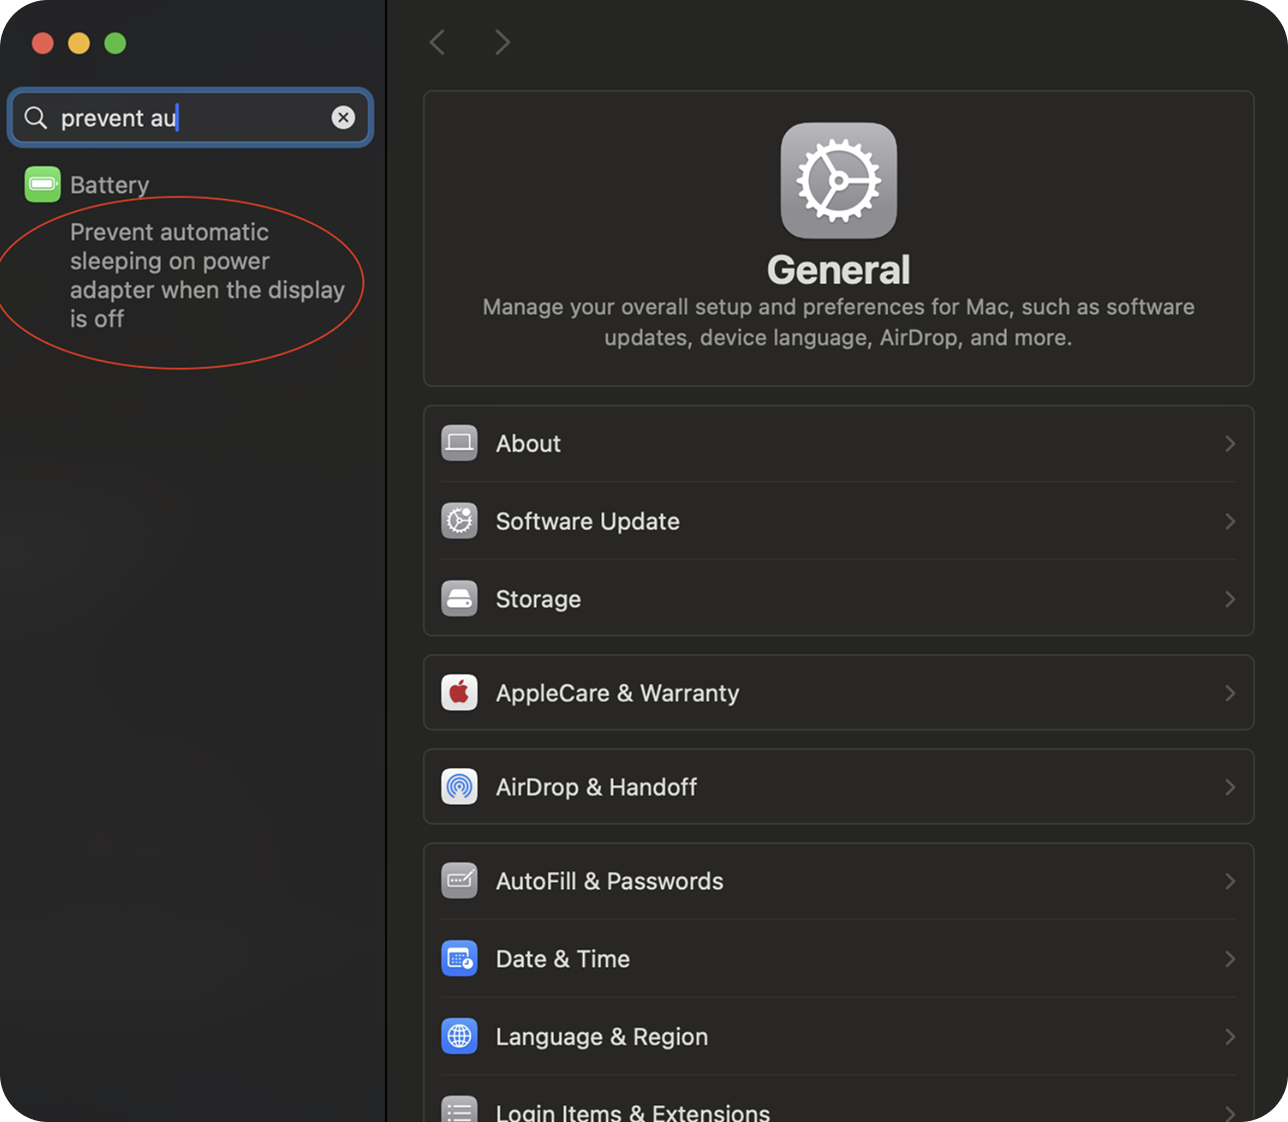Click the green full-screen window button
The image size is (1288, 1122).
(115, 43)
